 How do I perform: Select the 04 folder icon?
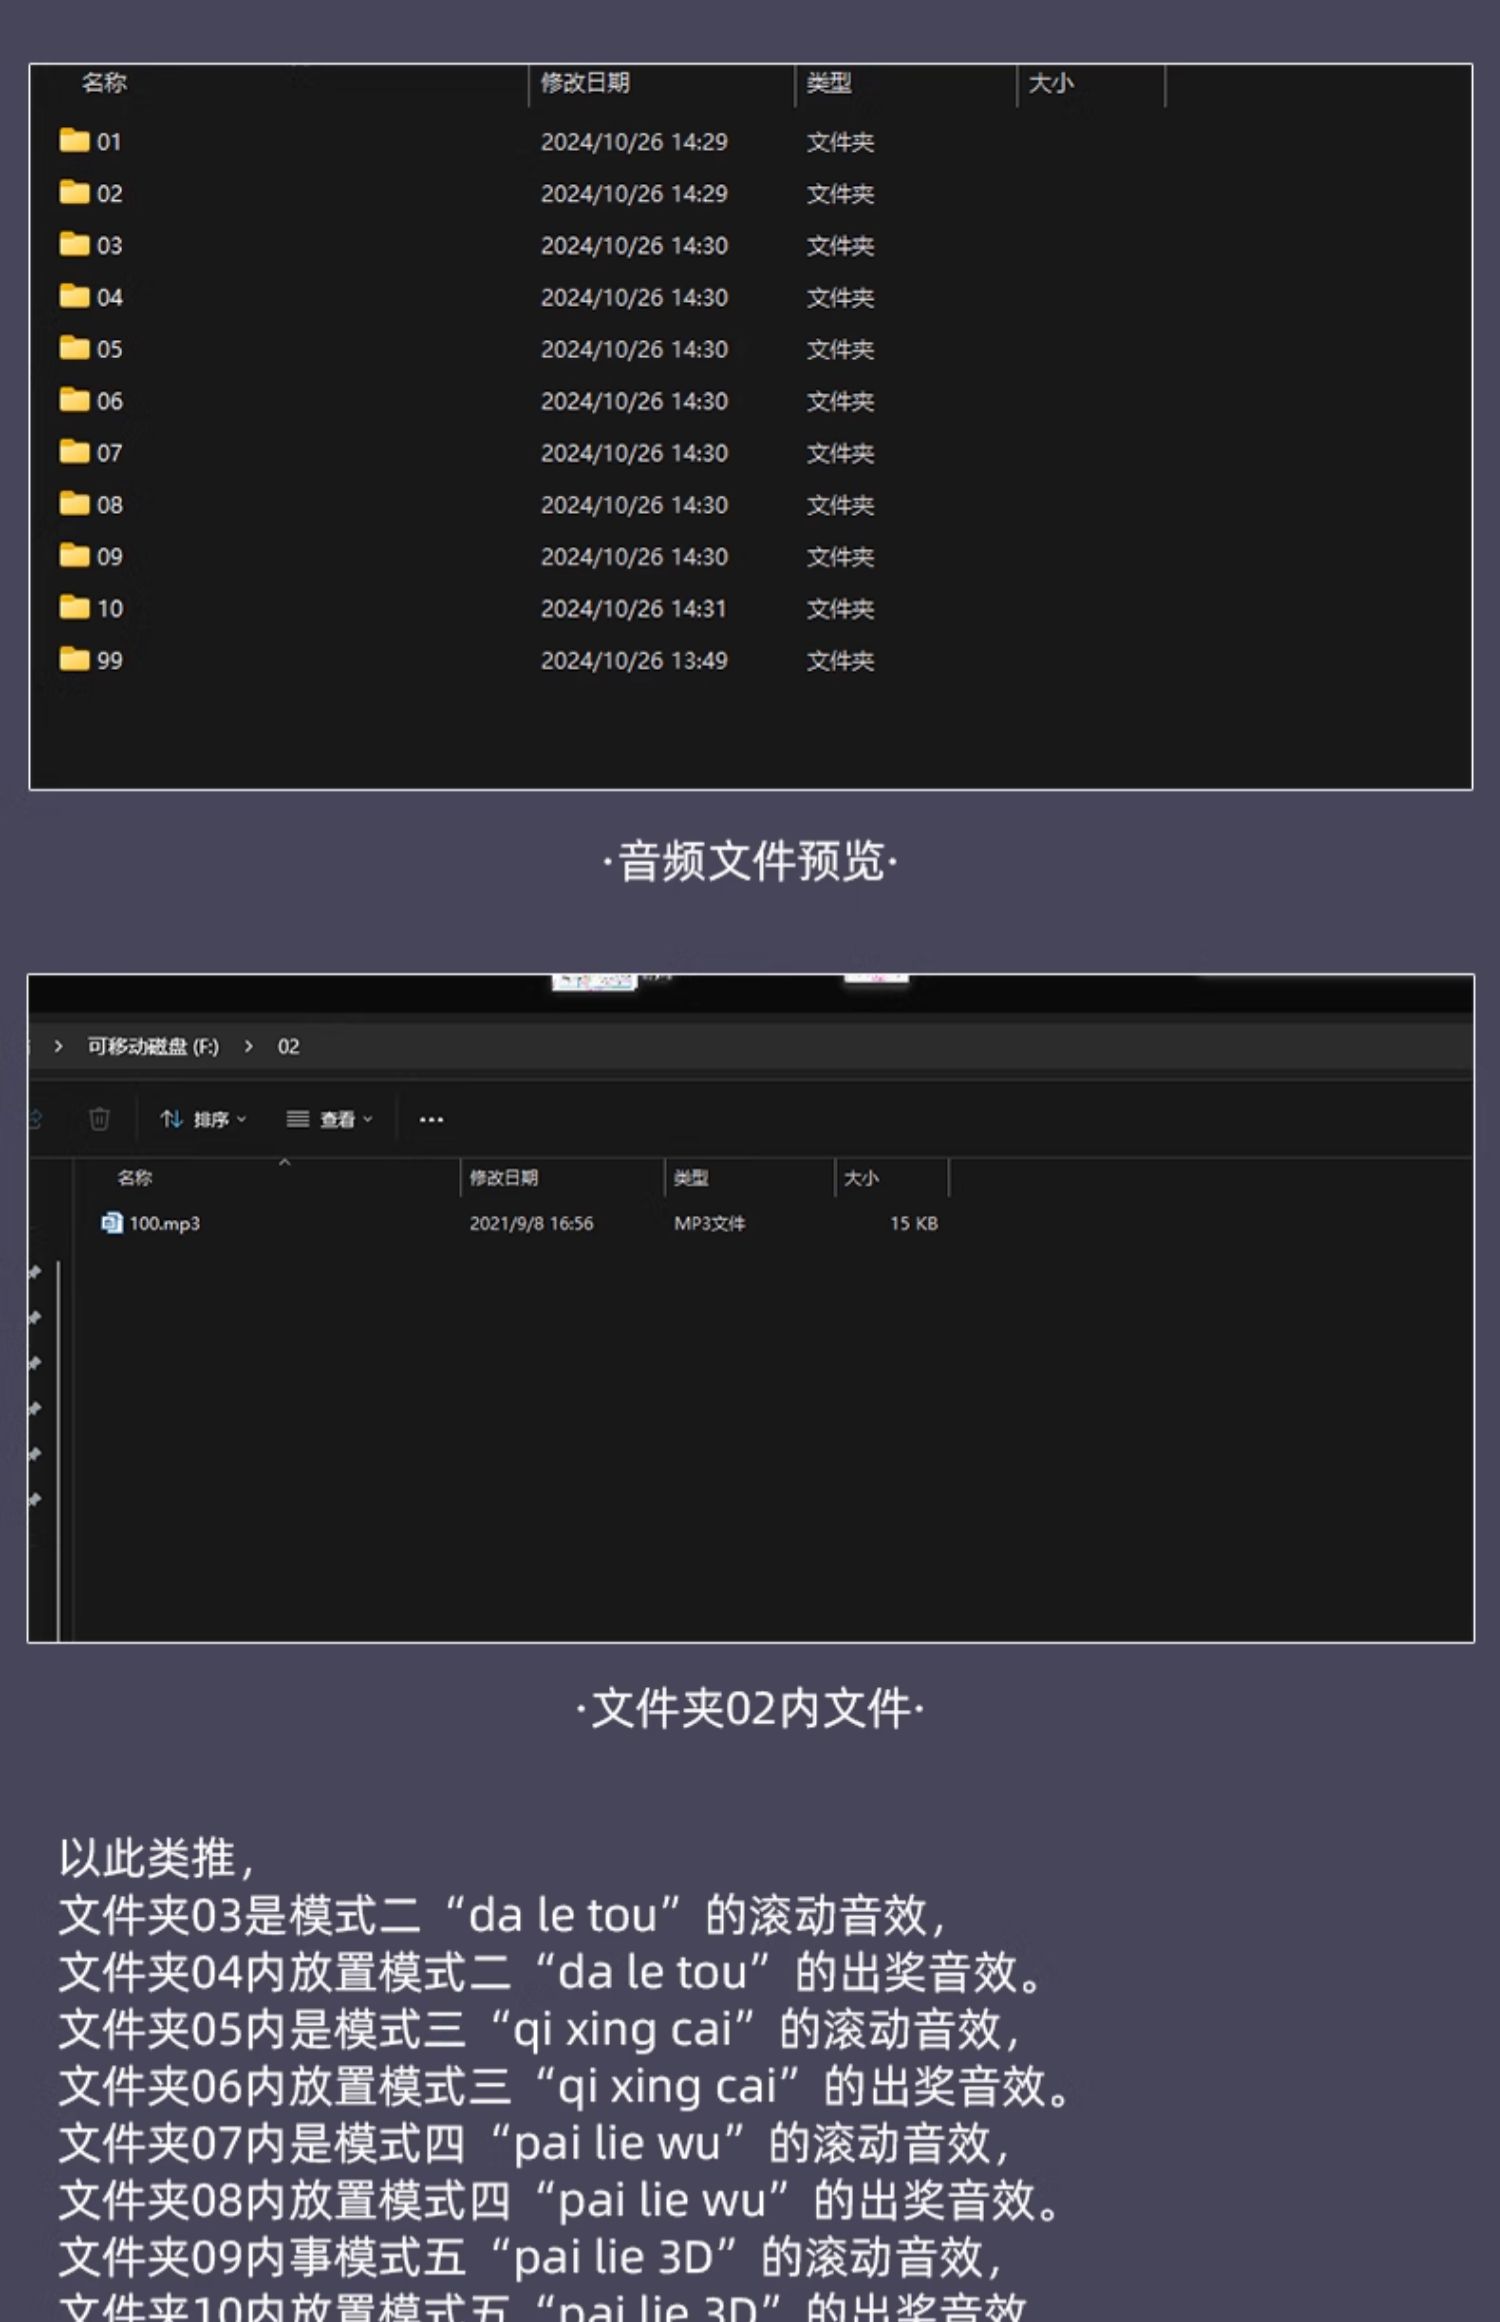[x=74, y=297]
